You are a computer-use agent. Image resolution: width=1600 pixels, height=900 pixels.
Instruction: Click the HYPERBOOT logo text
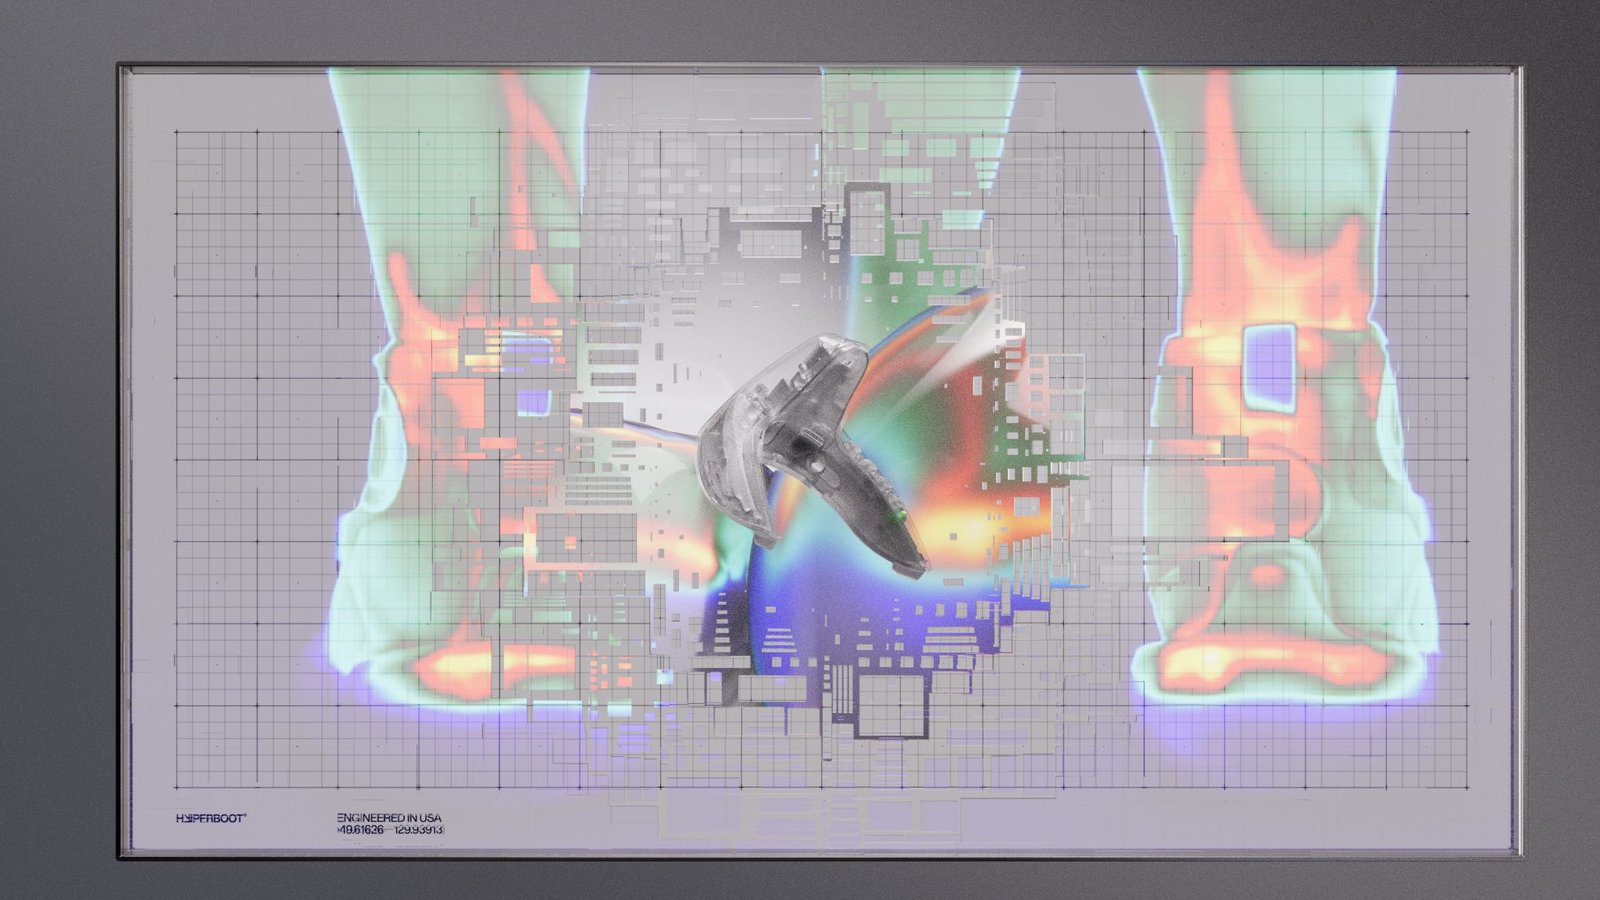click(210, 818)
